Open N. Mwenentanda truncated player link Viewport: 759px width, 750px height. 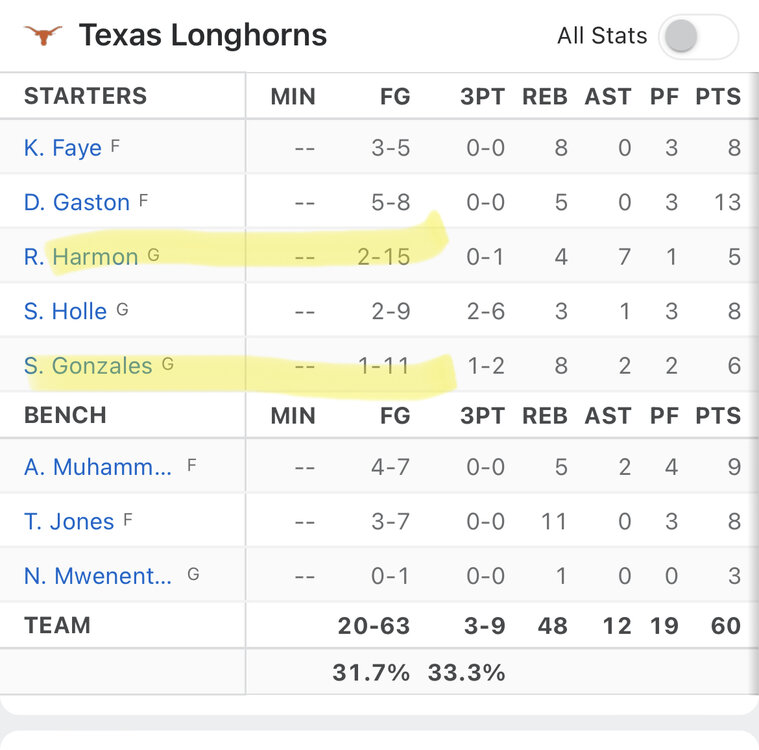click(98, 575)
